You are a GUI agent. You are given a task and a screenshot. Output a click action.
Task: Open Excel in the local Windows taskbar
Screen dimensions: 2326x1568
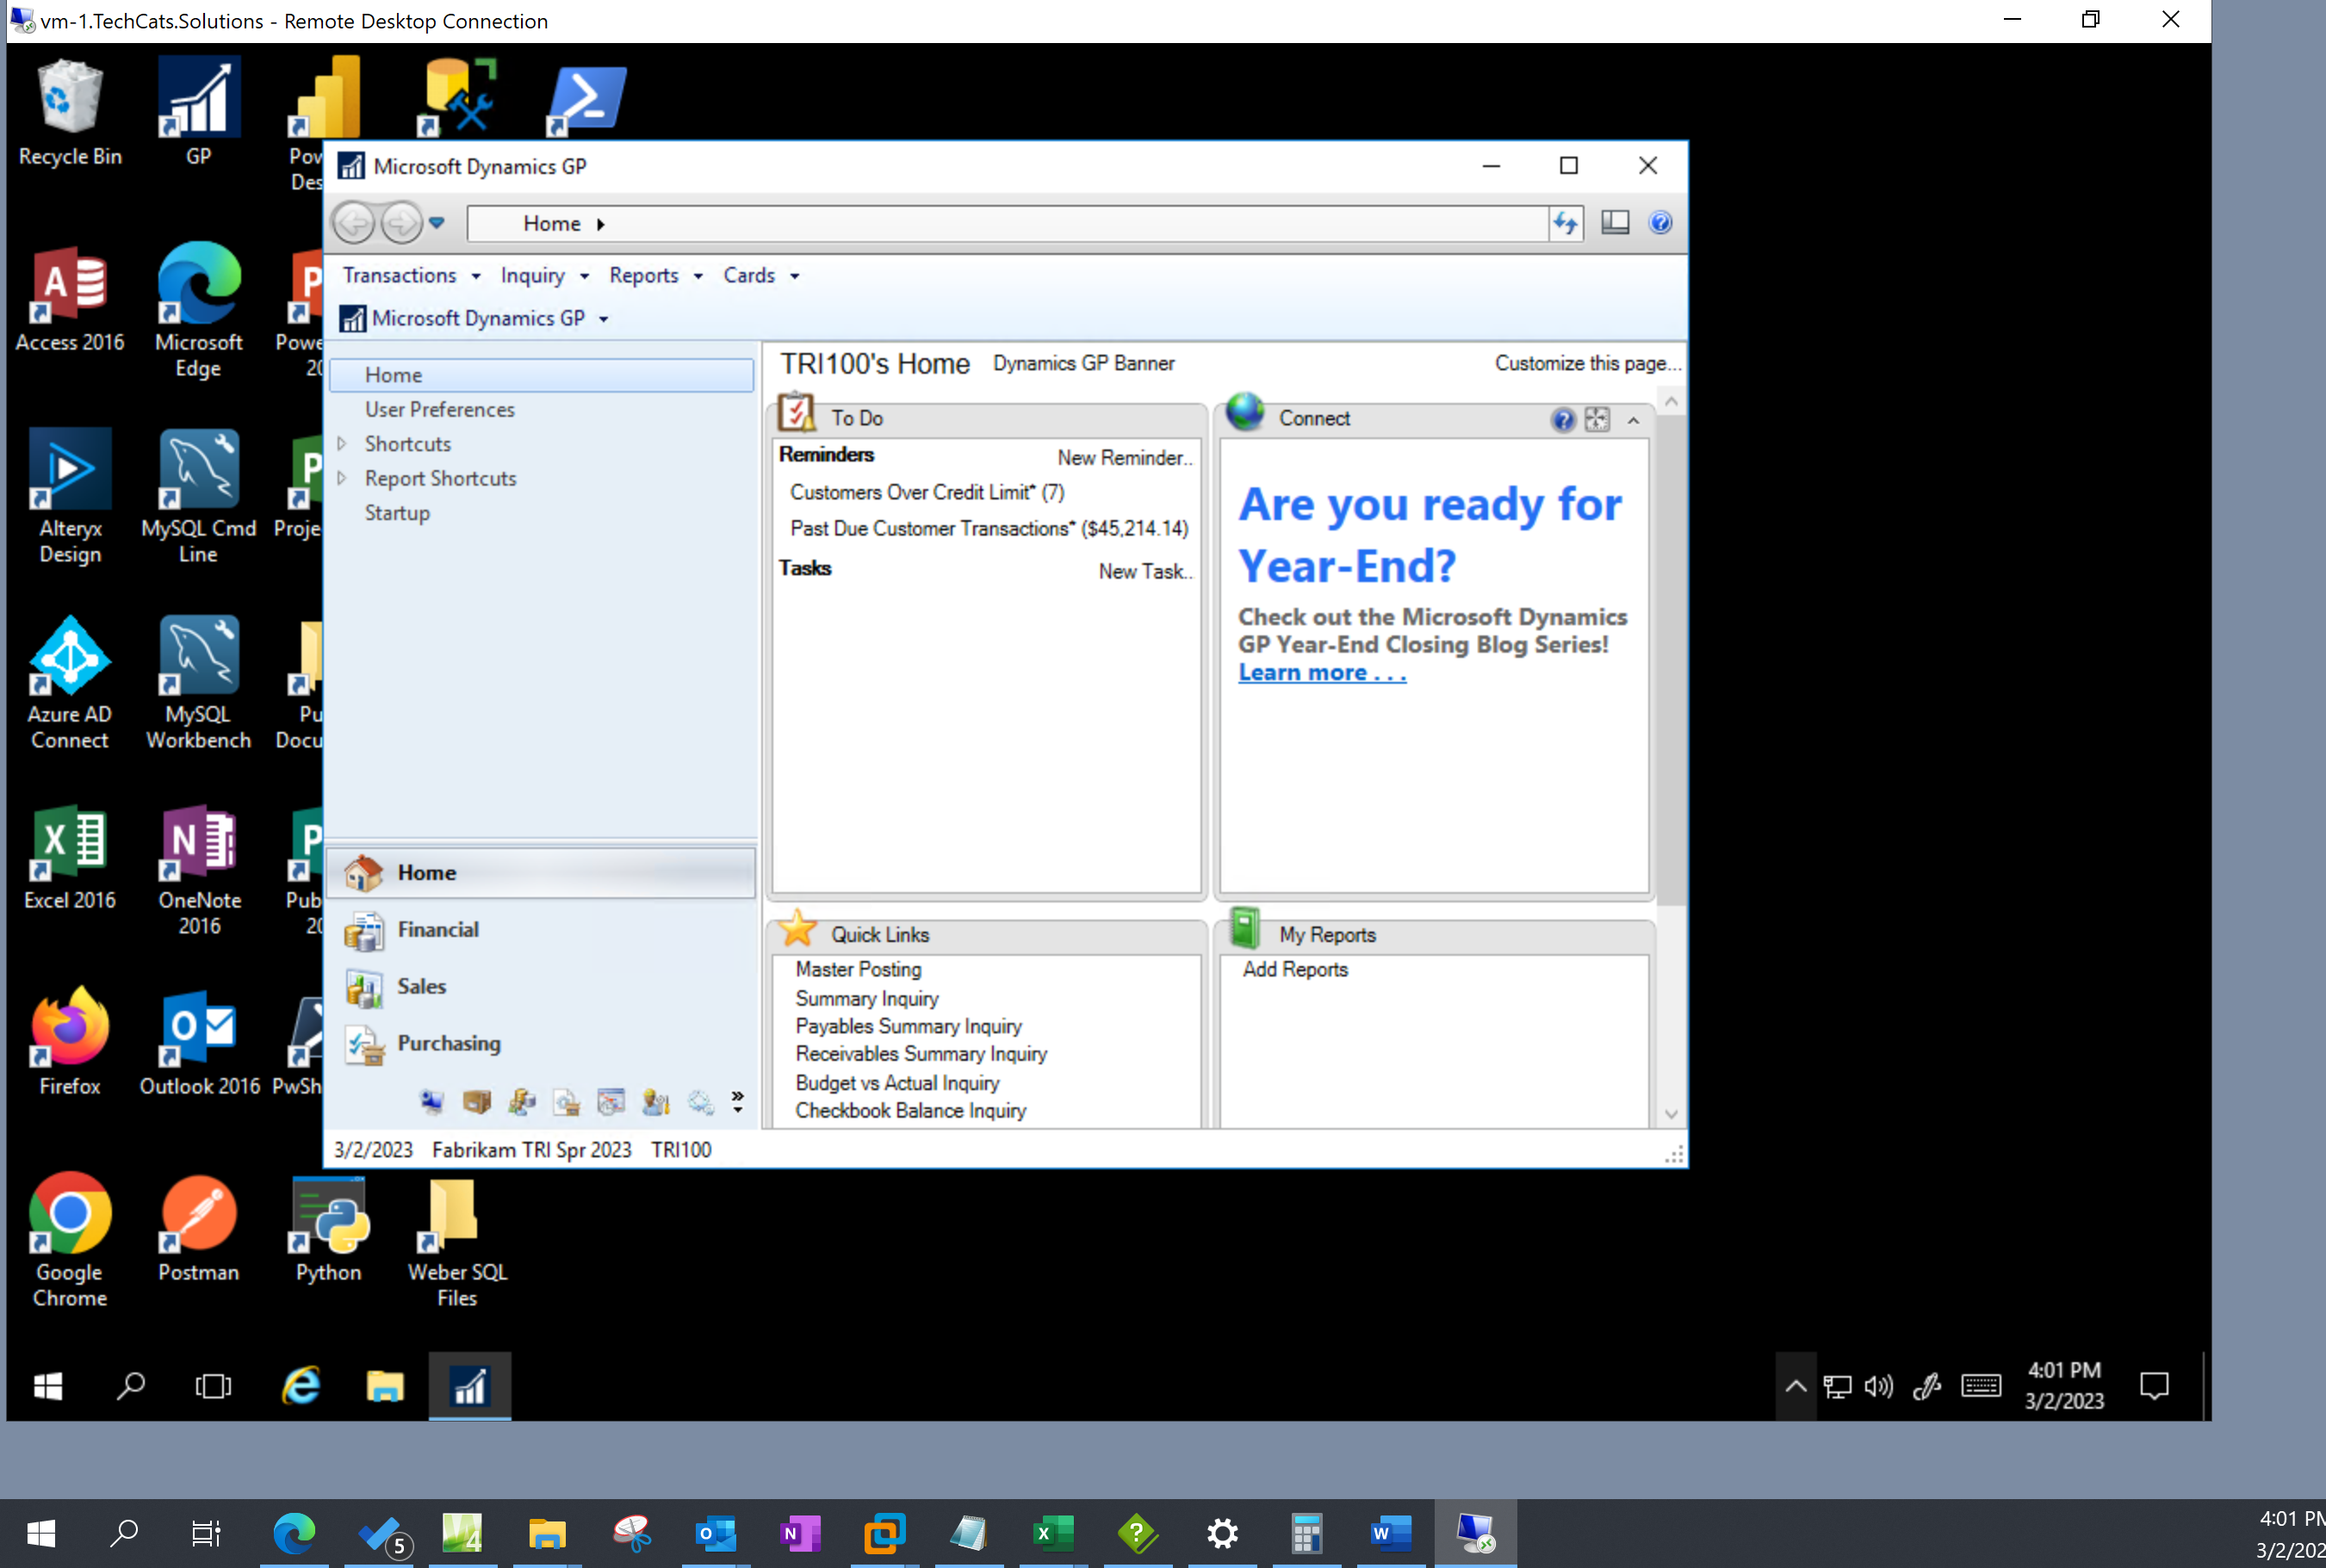[x=1052, y=1533]
